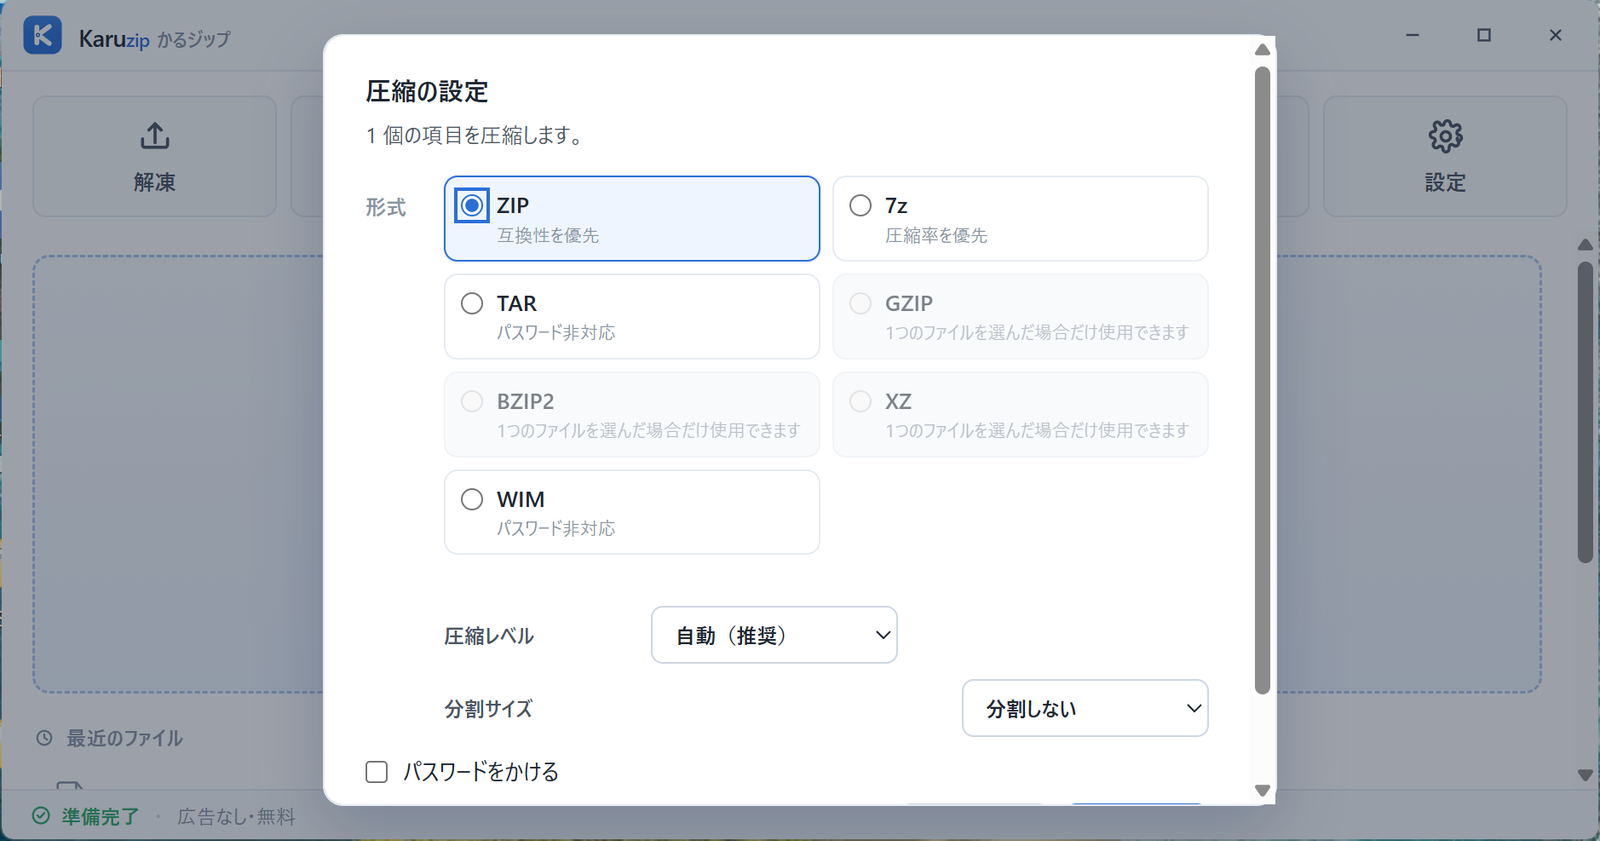Click the 形式 label

(385, 207)
